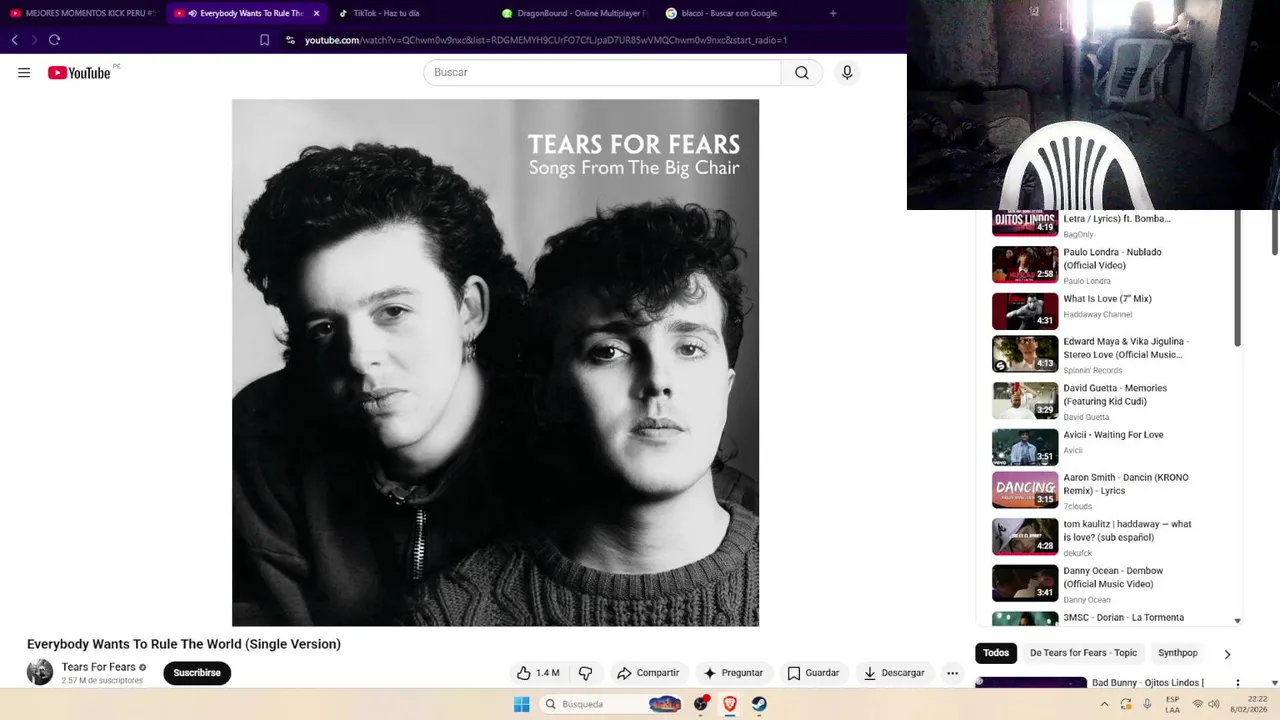Show hidden system tray icons
The image size is (1280, 720).
point(1104,704)
